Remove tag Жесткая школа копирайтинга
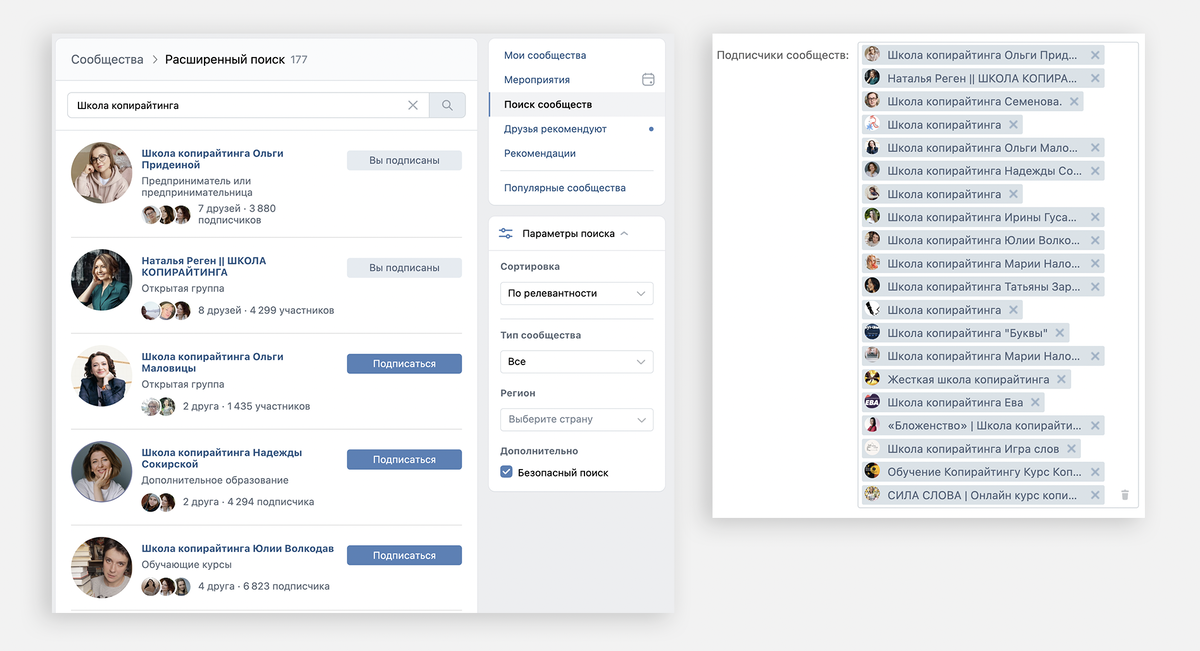 pos(1062,379)
